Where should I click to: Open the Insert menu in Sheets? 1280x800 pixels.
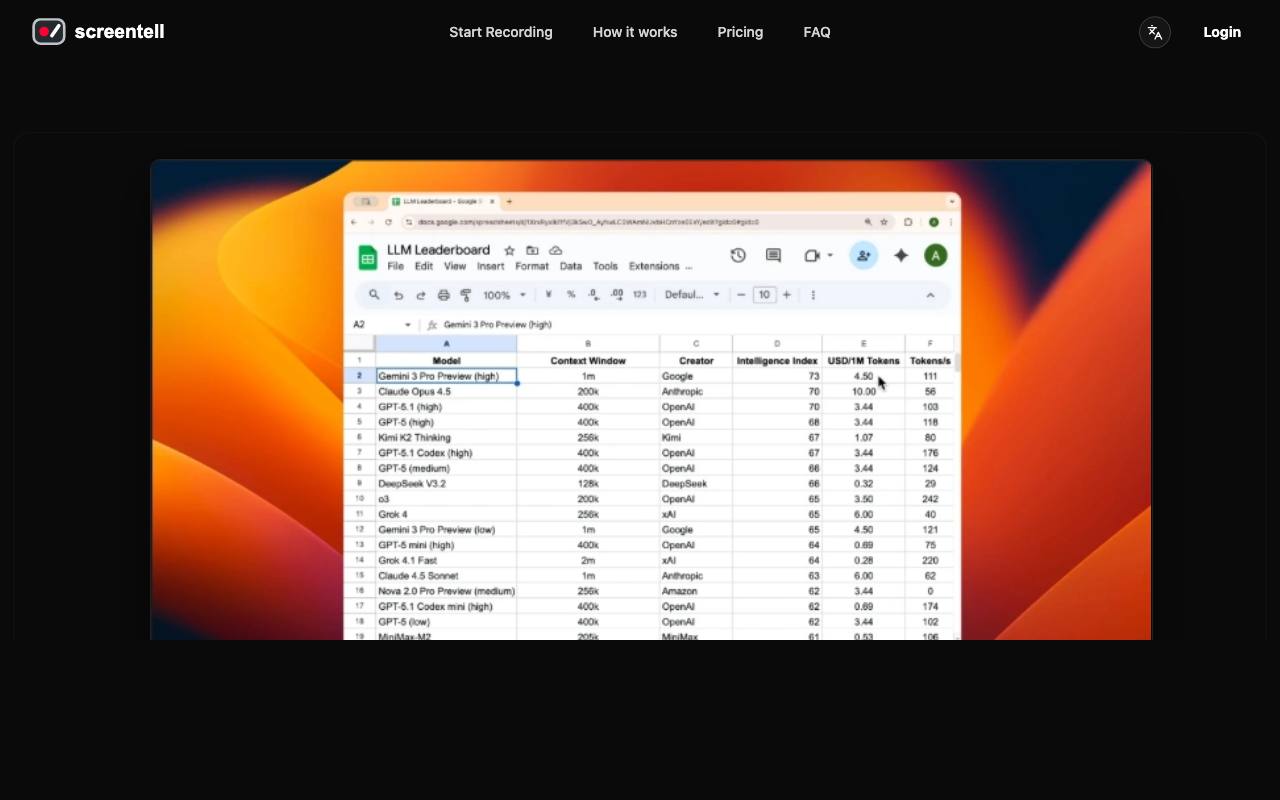click(491, 267)
